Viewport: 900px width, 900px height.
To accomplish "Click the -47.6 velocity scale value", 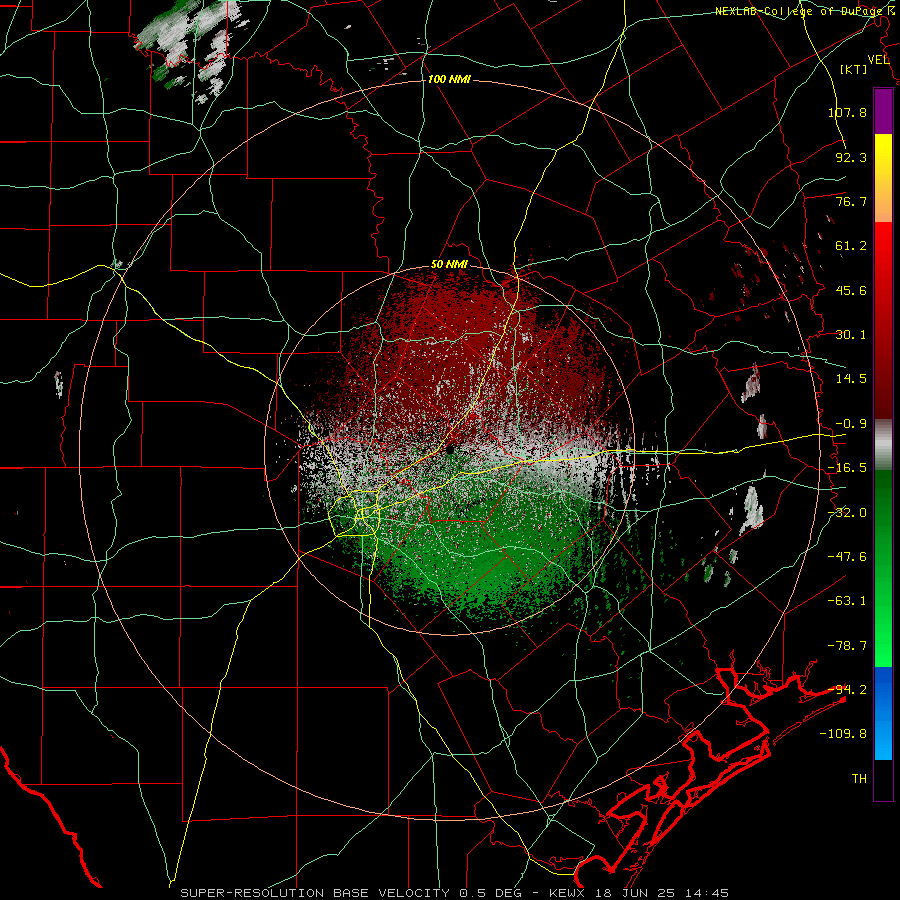I will 847,557.
